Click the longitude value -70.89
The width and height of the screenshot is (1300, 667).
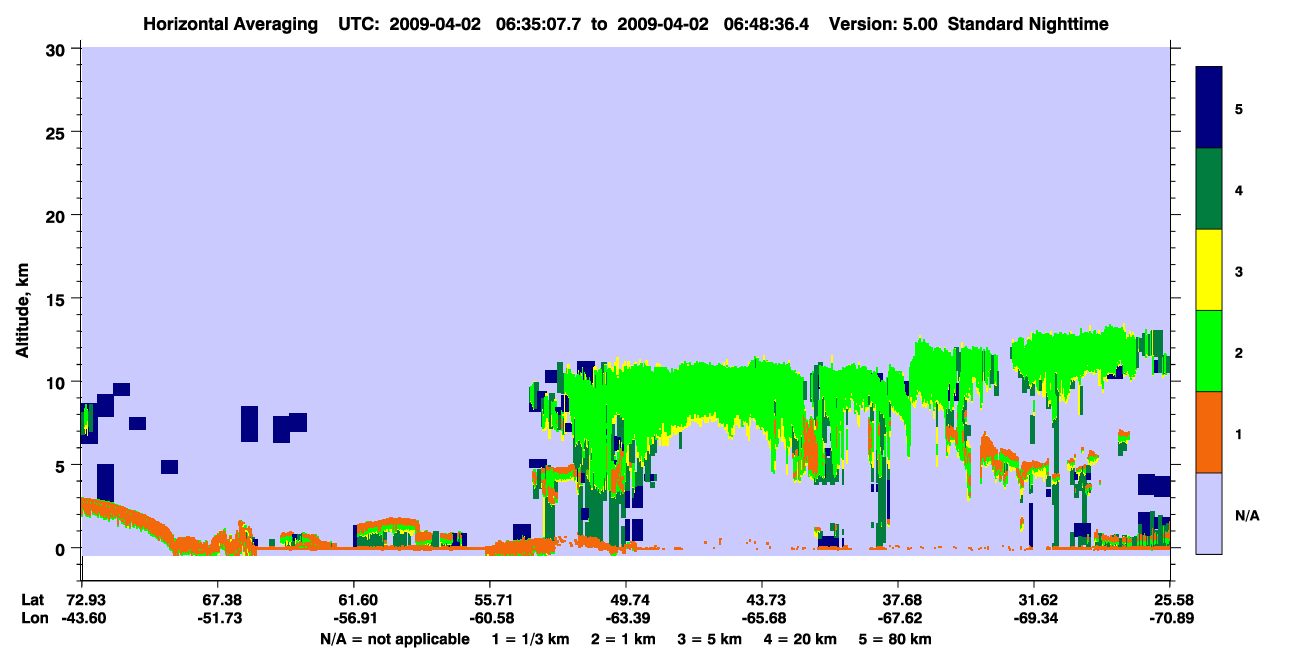pyautogui.click(x=1170, y=618)
